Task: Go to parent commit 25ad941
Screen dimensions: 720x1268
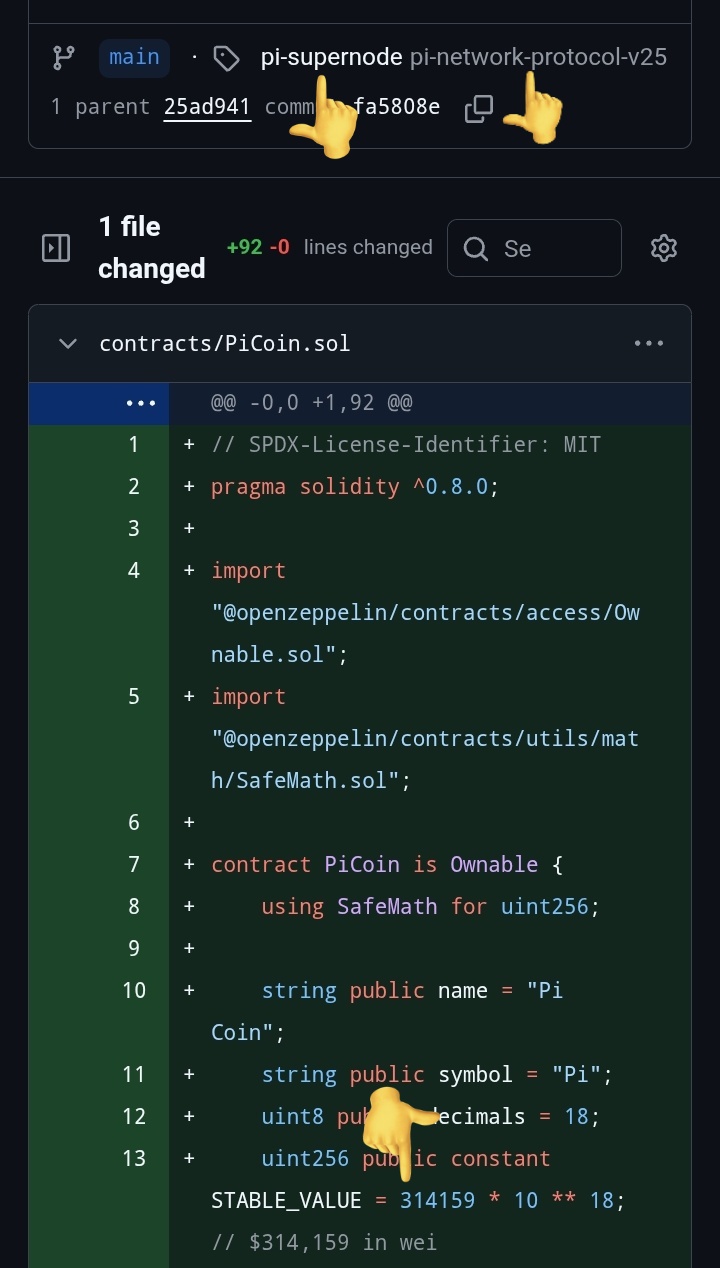Action: click(207, 107)
